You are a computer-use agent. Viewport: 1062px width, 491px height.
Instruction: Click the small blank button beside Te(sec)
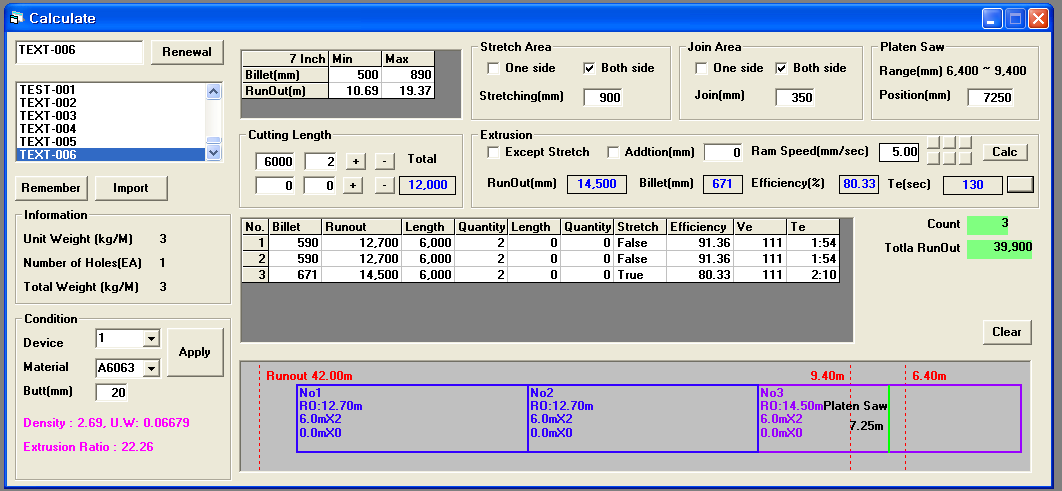[1021, 185]
